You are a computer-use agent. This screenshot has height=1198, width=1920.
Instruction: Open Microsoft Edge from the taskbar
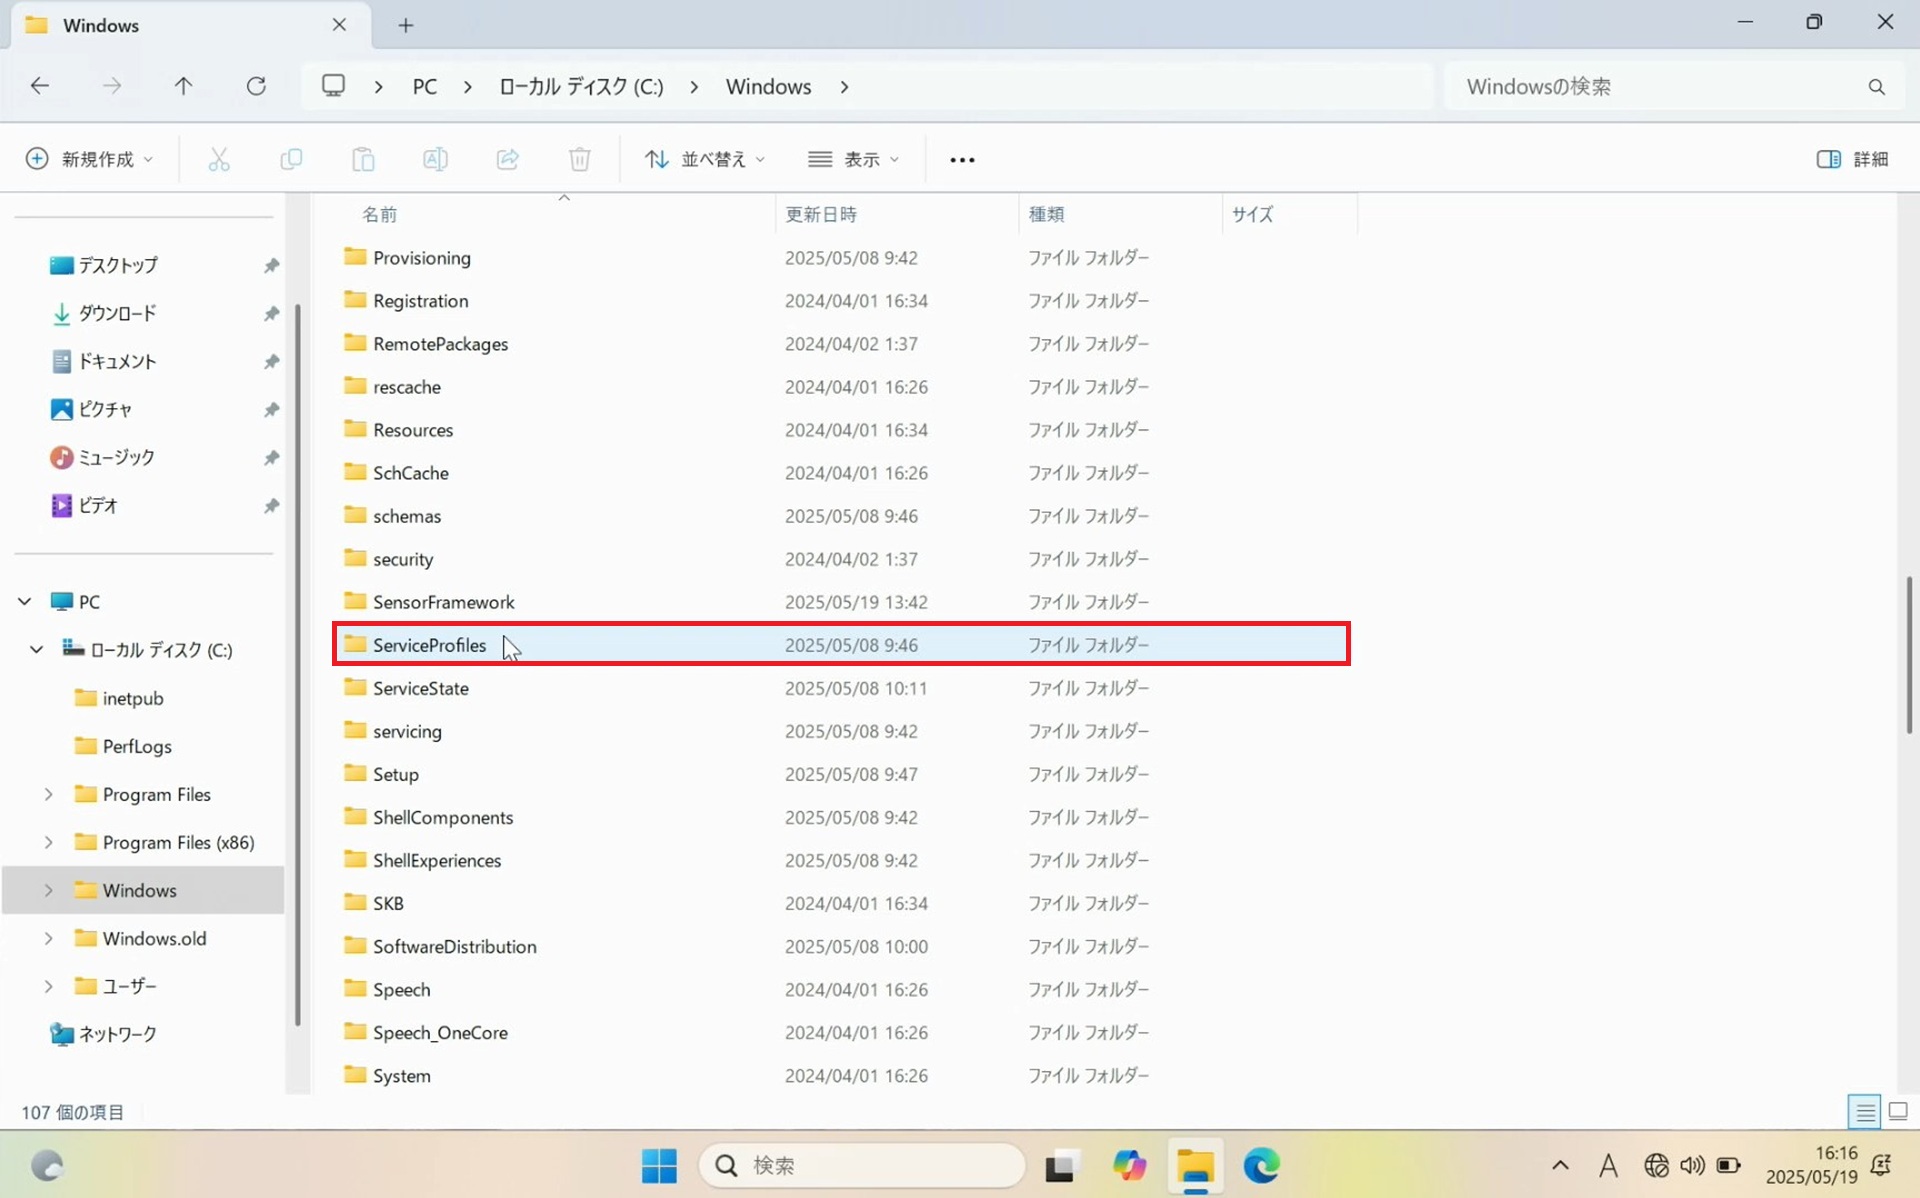click(1262, 1165)
